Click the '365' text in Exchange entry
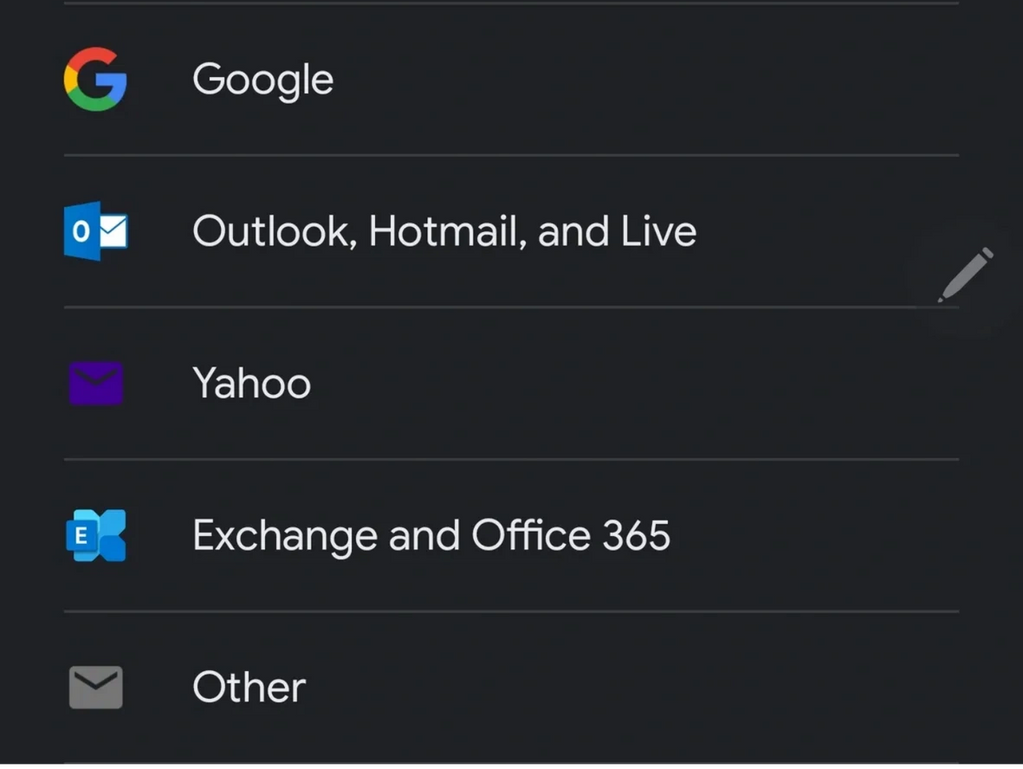Viewport: 1023px width, 769px height. pyautogui.click(x=636, y=536)
